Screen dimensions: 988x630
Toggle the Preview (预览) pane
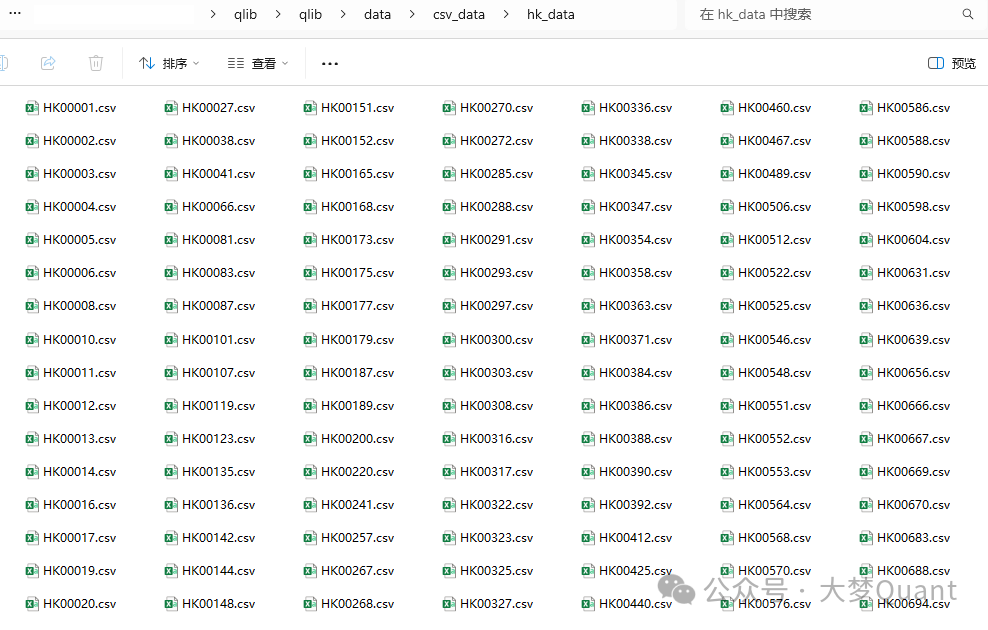pos(951,63)
